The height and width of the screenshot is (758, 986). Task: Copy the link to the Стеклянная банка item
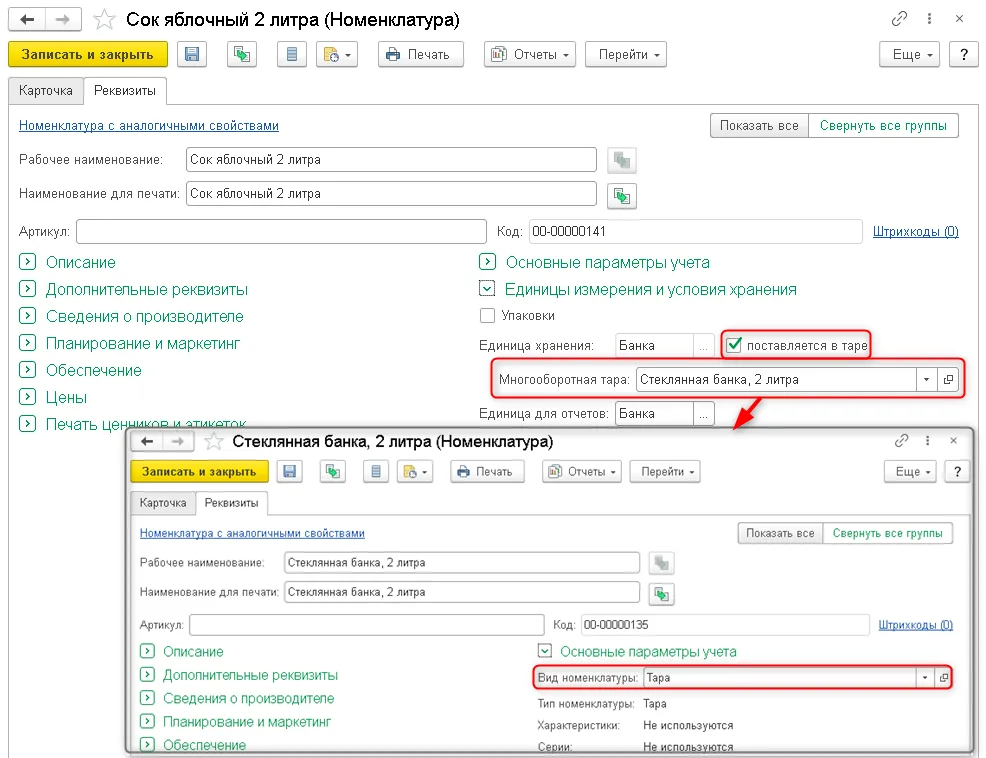[902, 440]
